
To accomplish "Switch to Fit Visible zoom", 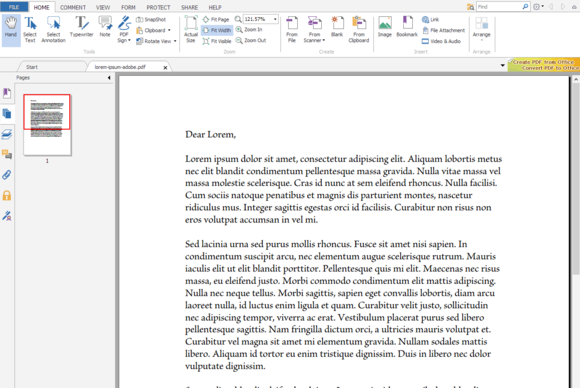I will (217, 41).
